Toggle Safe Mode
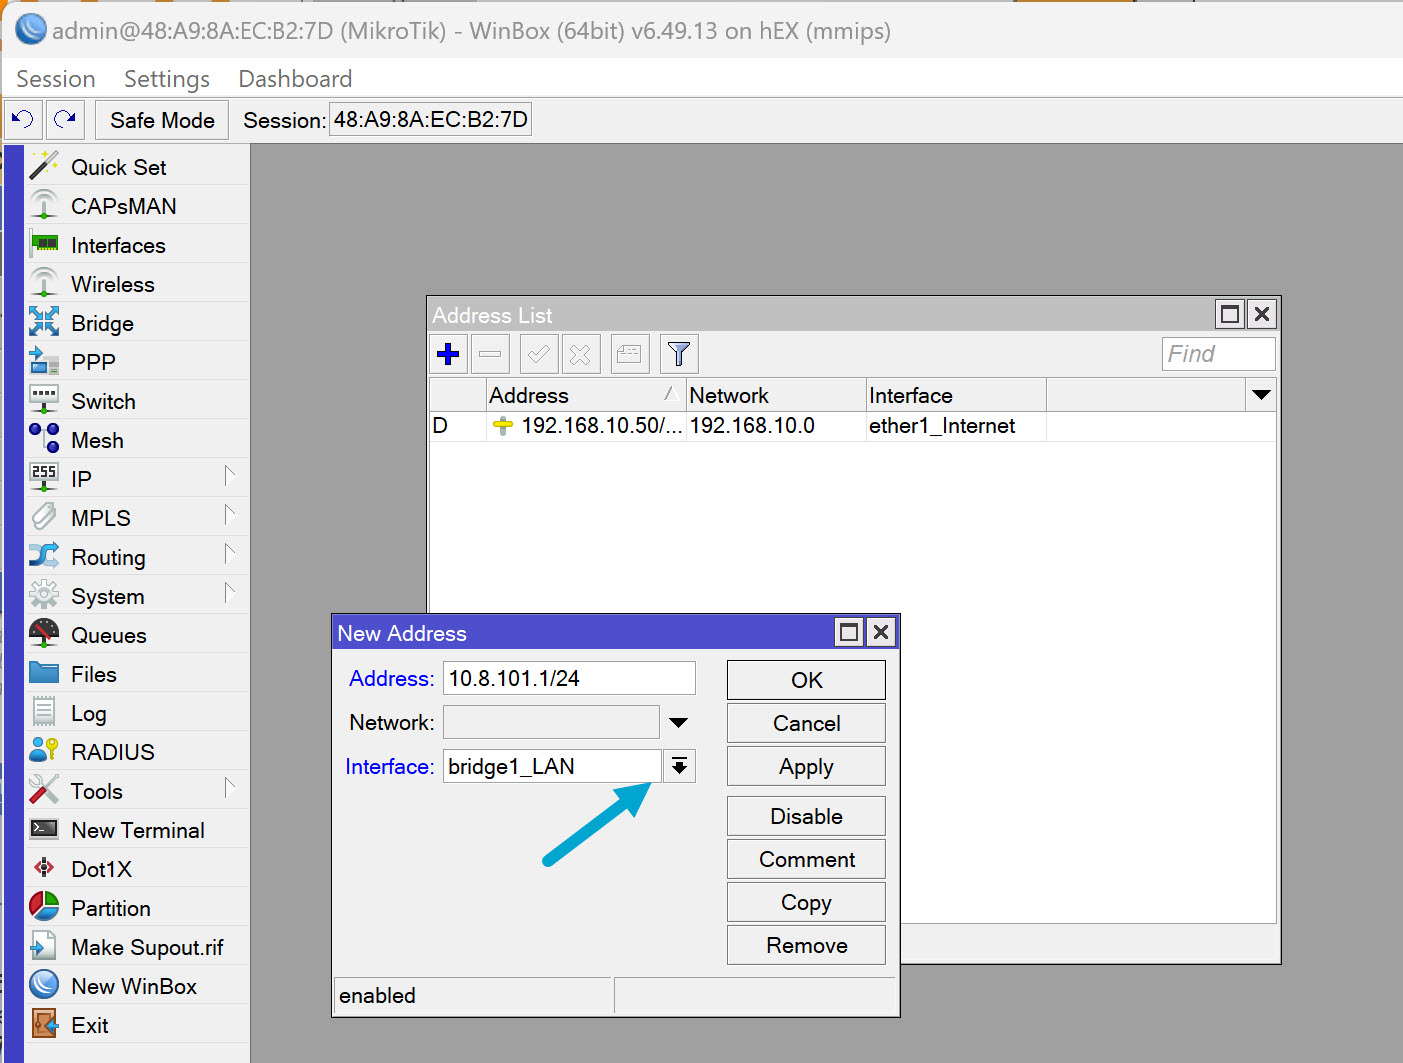Viewport: 1403px width, 1063px height. pyautogui.click(x=161, y=119)
